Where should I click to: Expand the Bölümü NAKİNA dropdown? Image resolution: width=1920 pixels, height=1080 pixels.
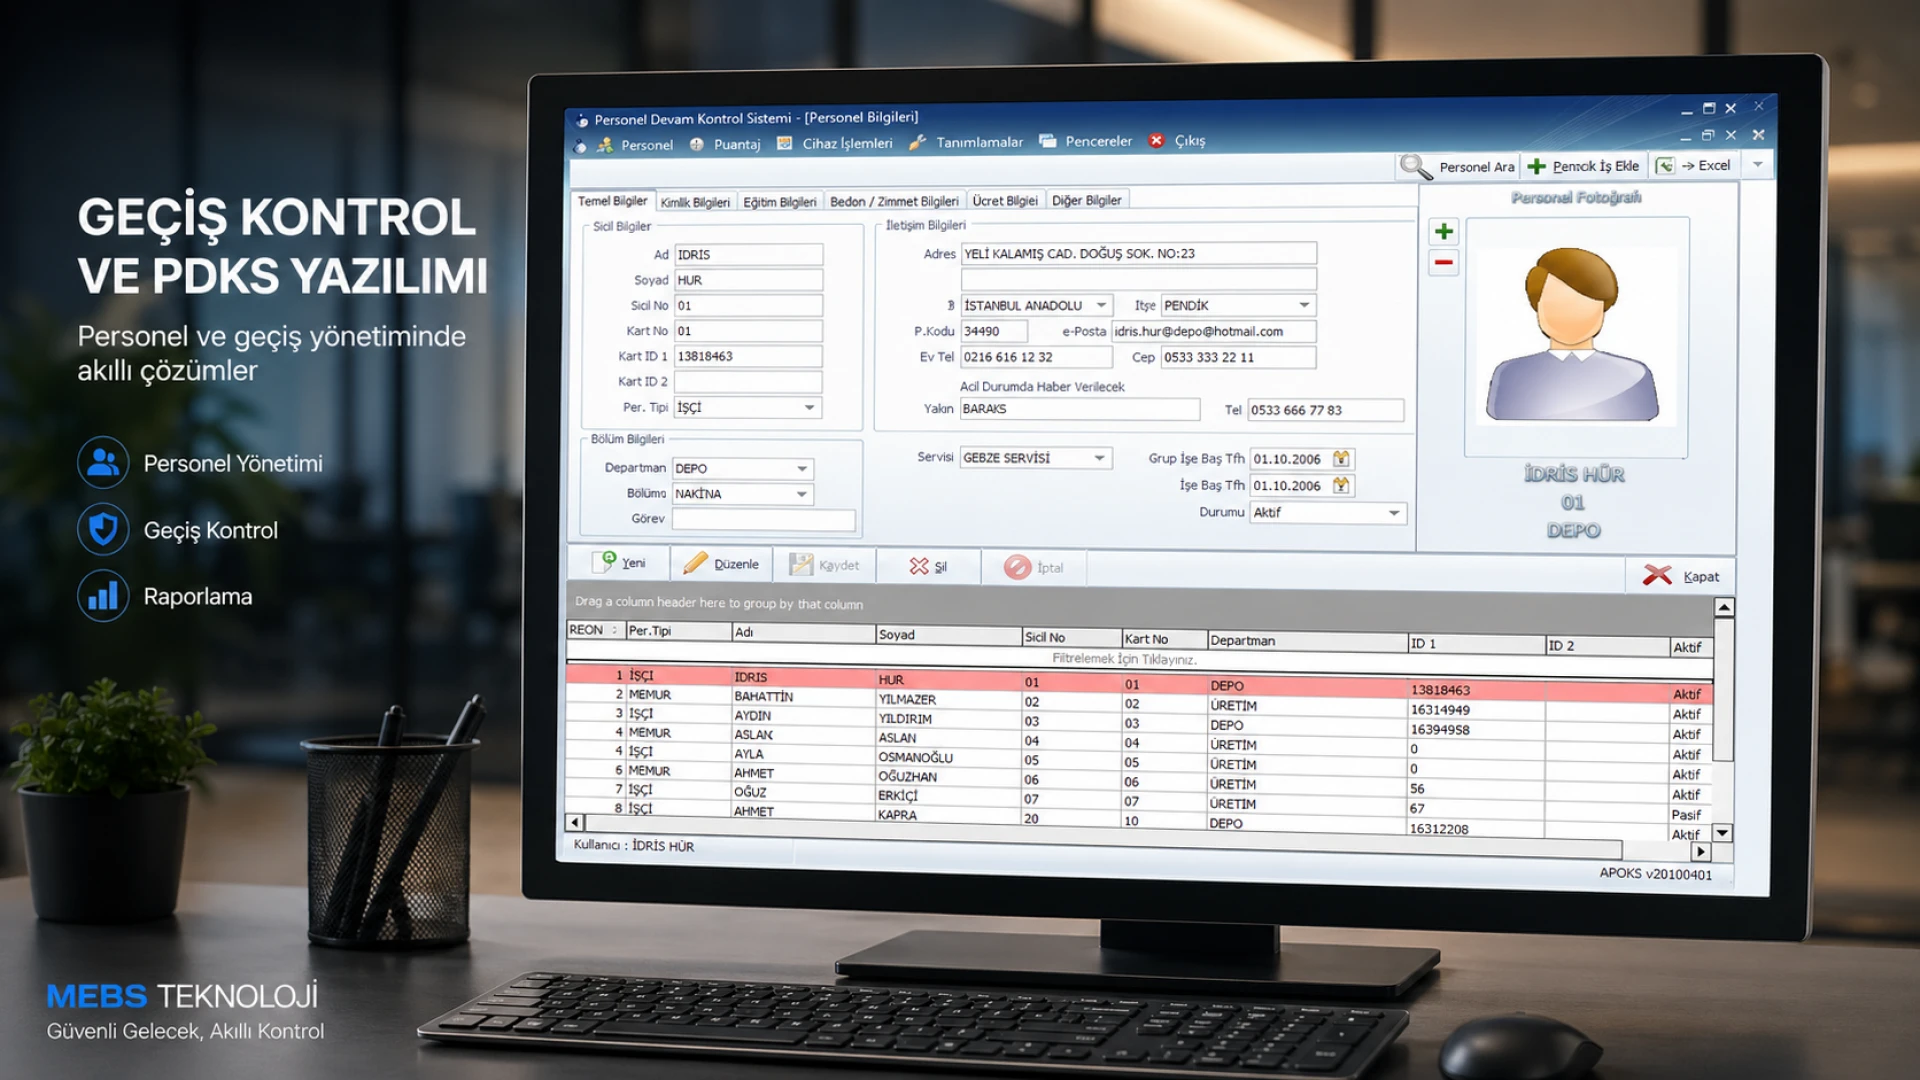pyautogui.click(x=802, y=494)
